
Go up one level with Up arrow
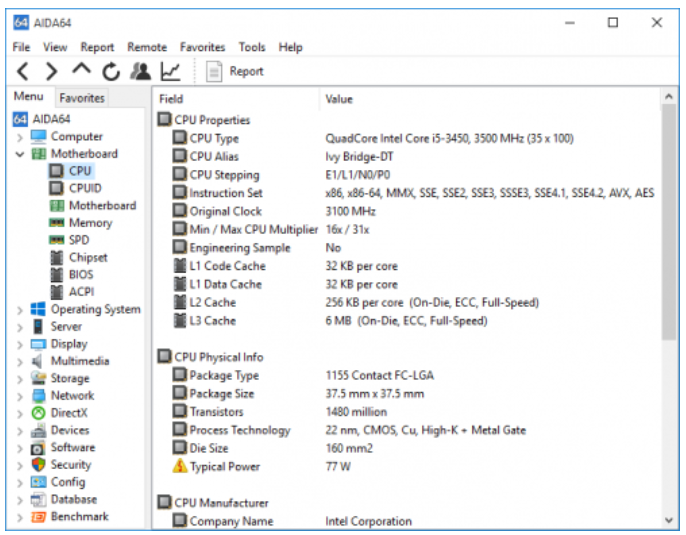click(82, 70)
